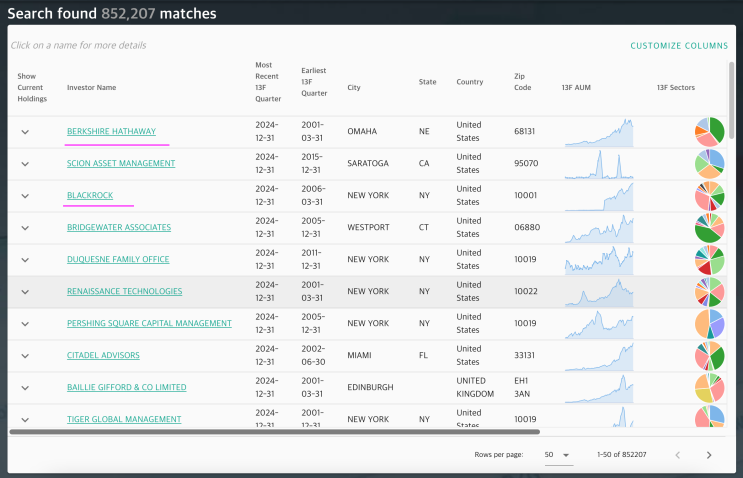Click the Customize Columns button
This screenshot has height=478, width=743.
pyautogui.click(x=679, y=46)
